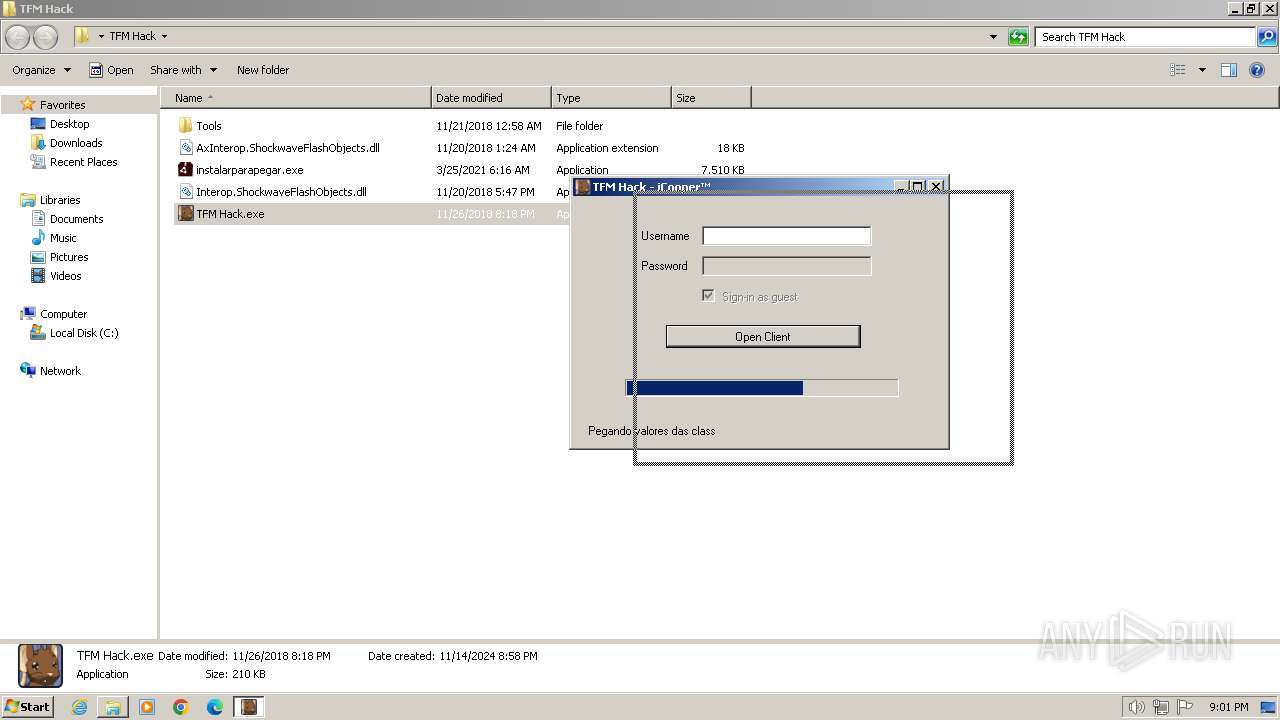Open Recent Places in Favorites
Screen dimensions: 1280x720
coord(83,162)
